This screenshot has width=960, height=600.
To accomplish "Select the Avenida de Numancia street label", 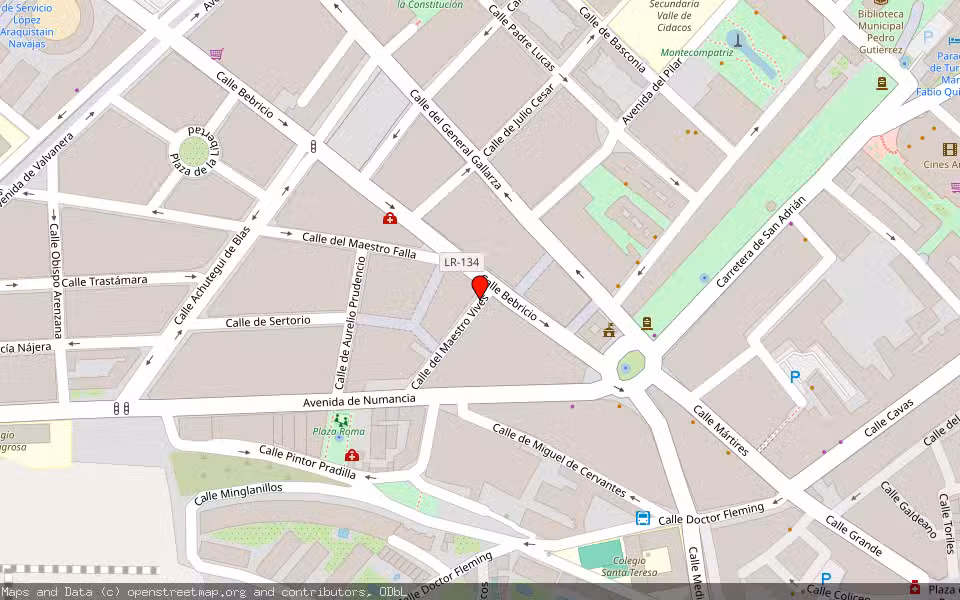I will 359,400.
